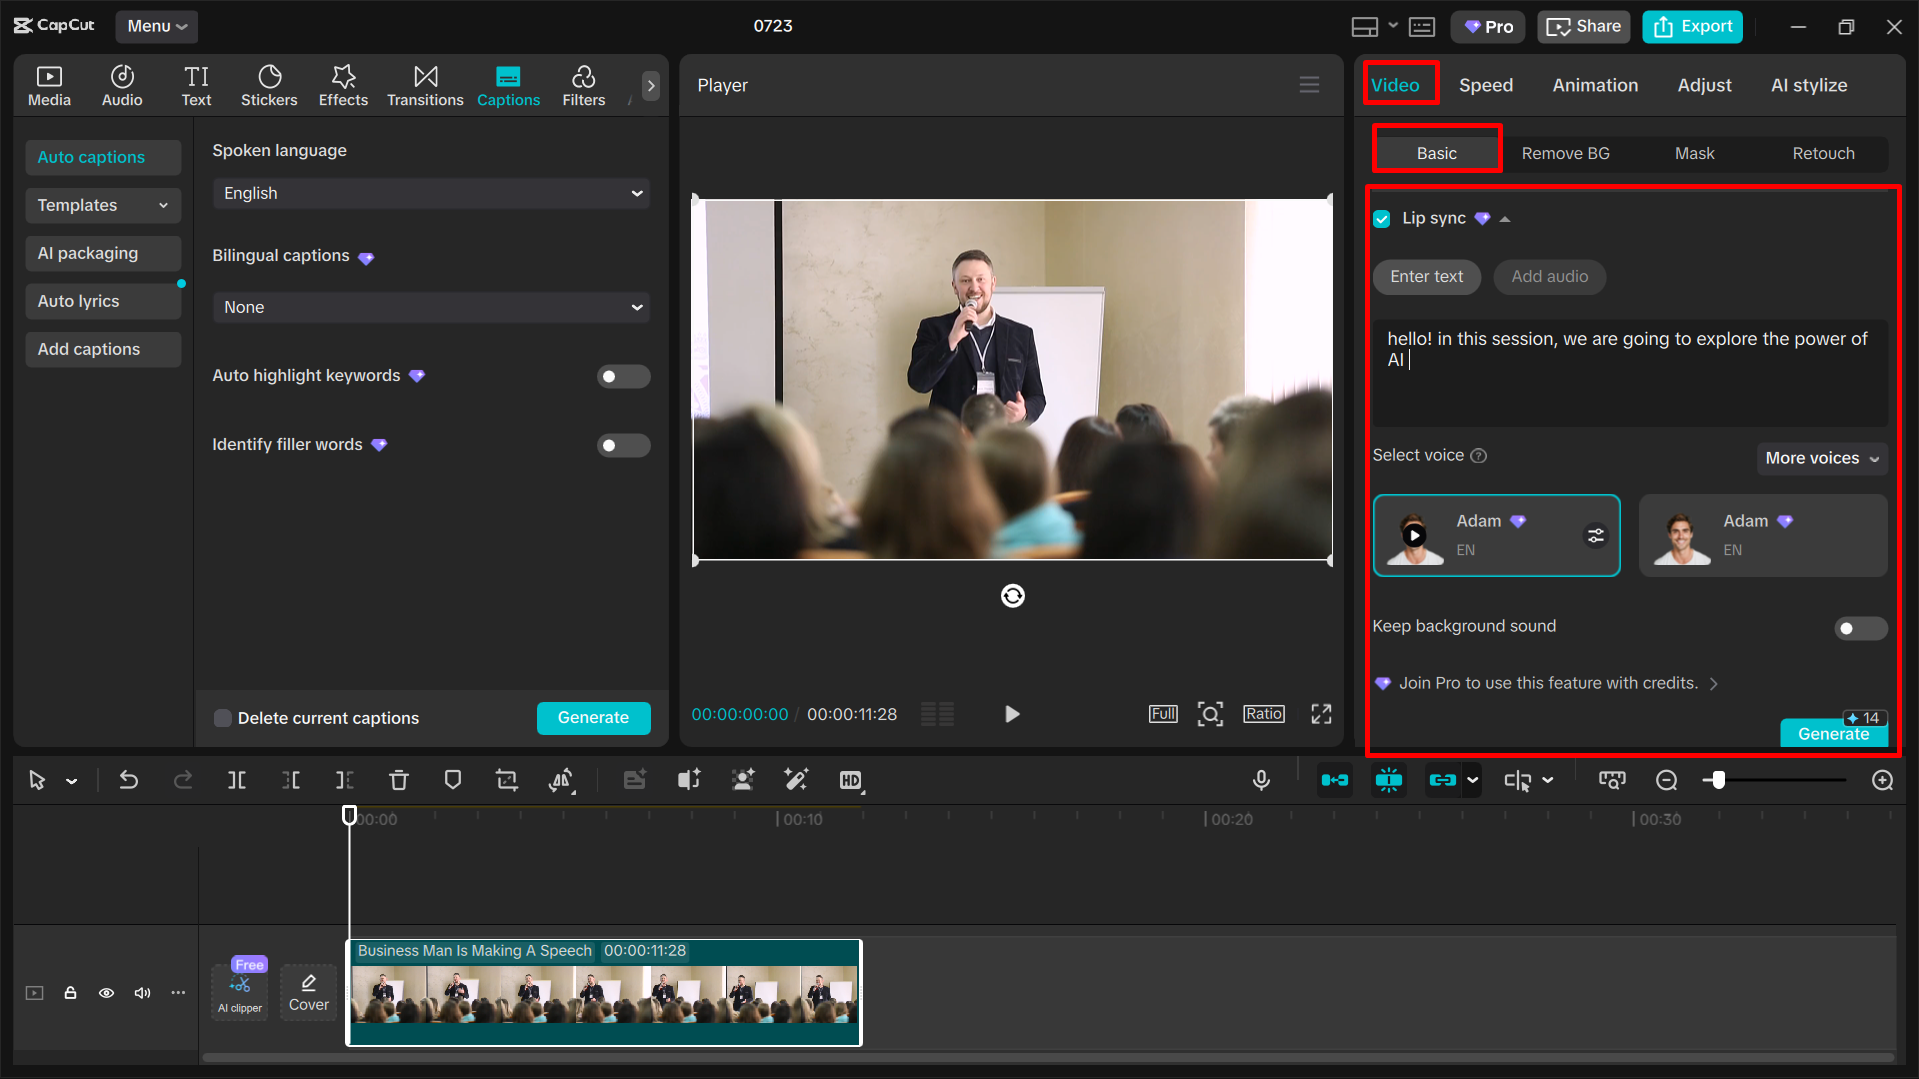
Task: Switch to the Transitions panel
Action: tap(425, 85)
